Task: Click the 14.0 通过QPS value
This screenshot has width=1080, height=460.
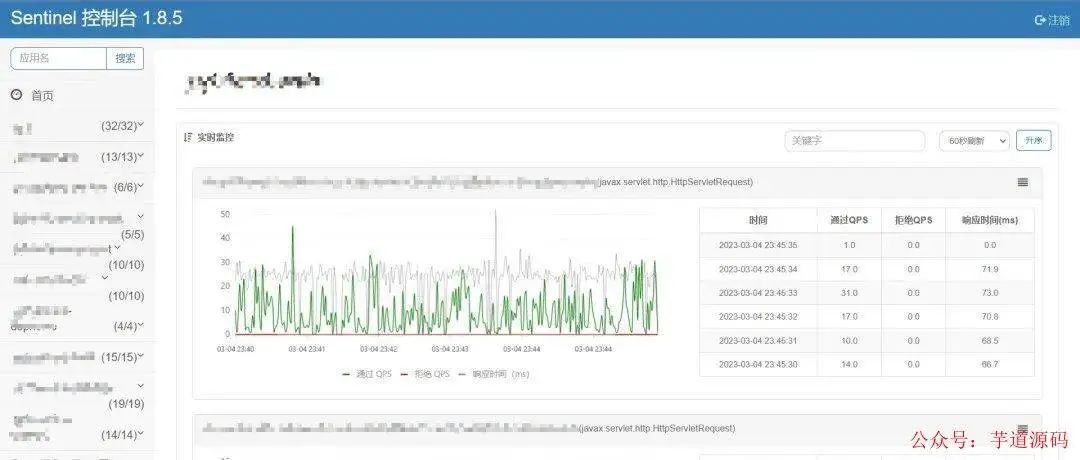Action: coord(849,364)
